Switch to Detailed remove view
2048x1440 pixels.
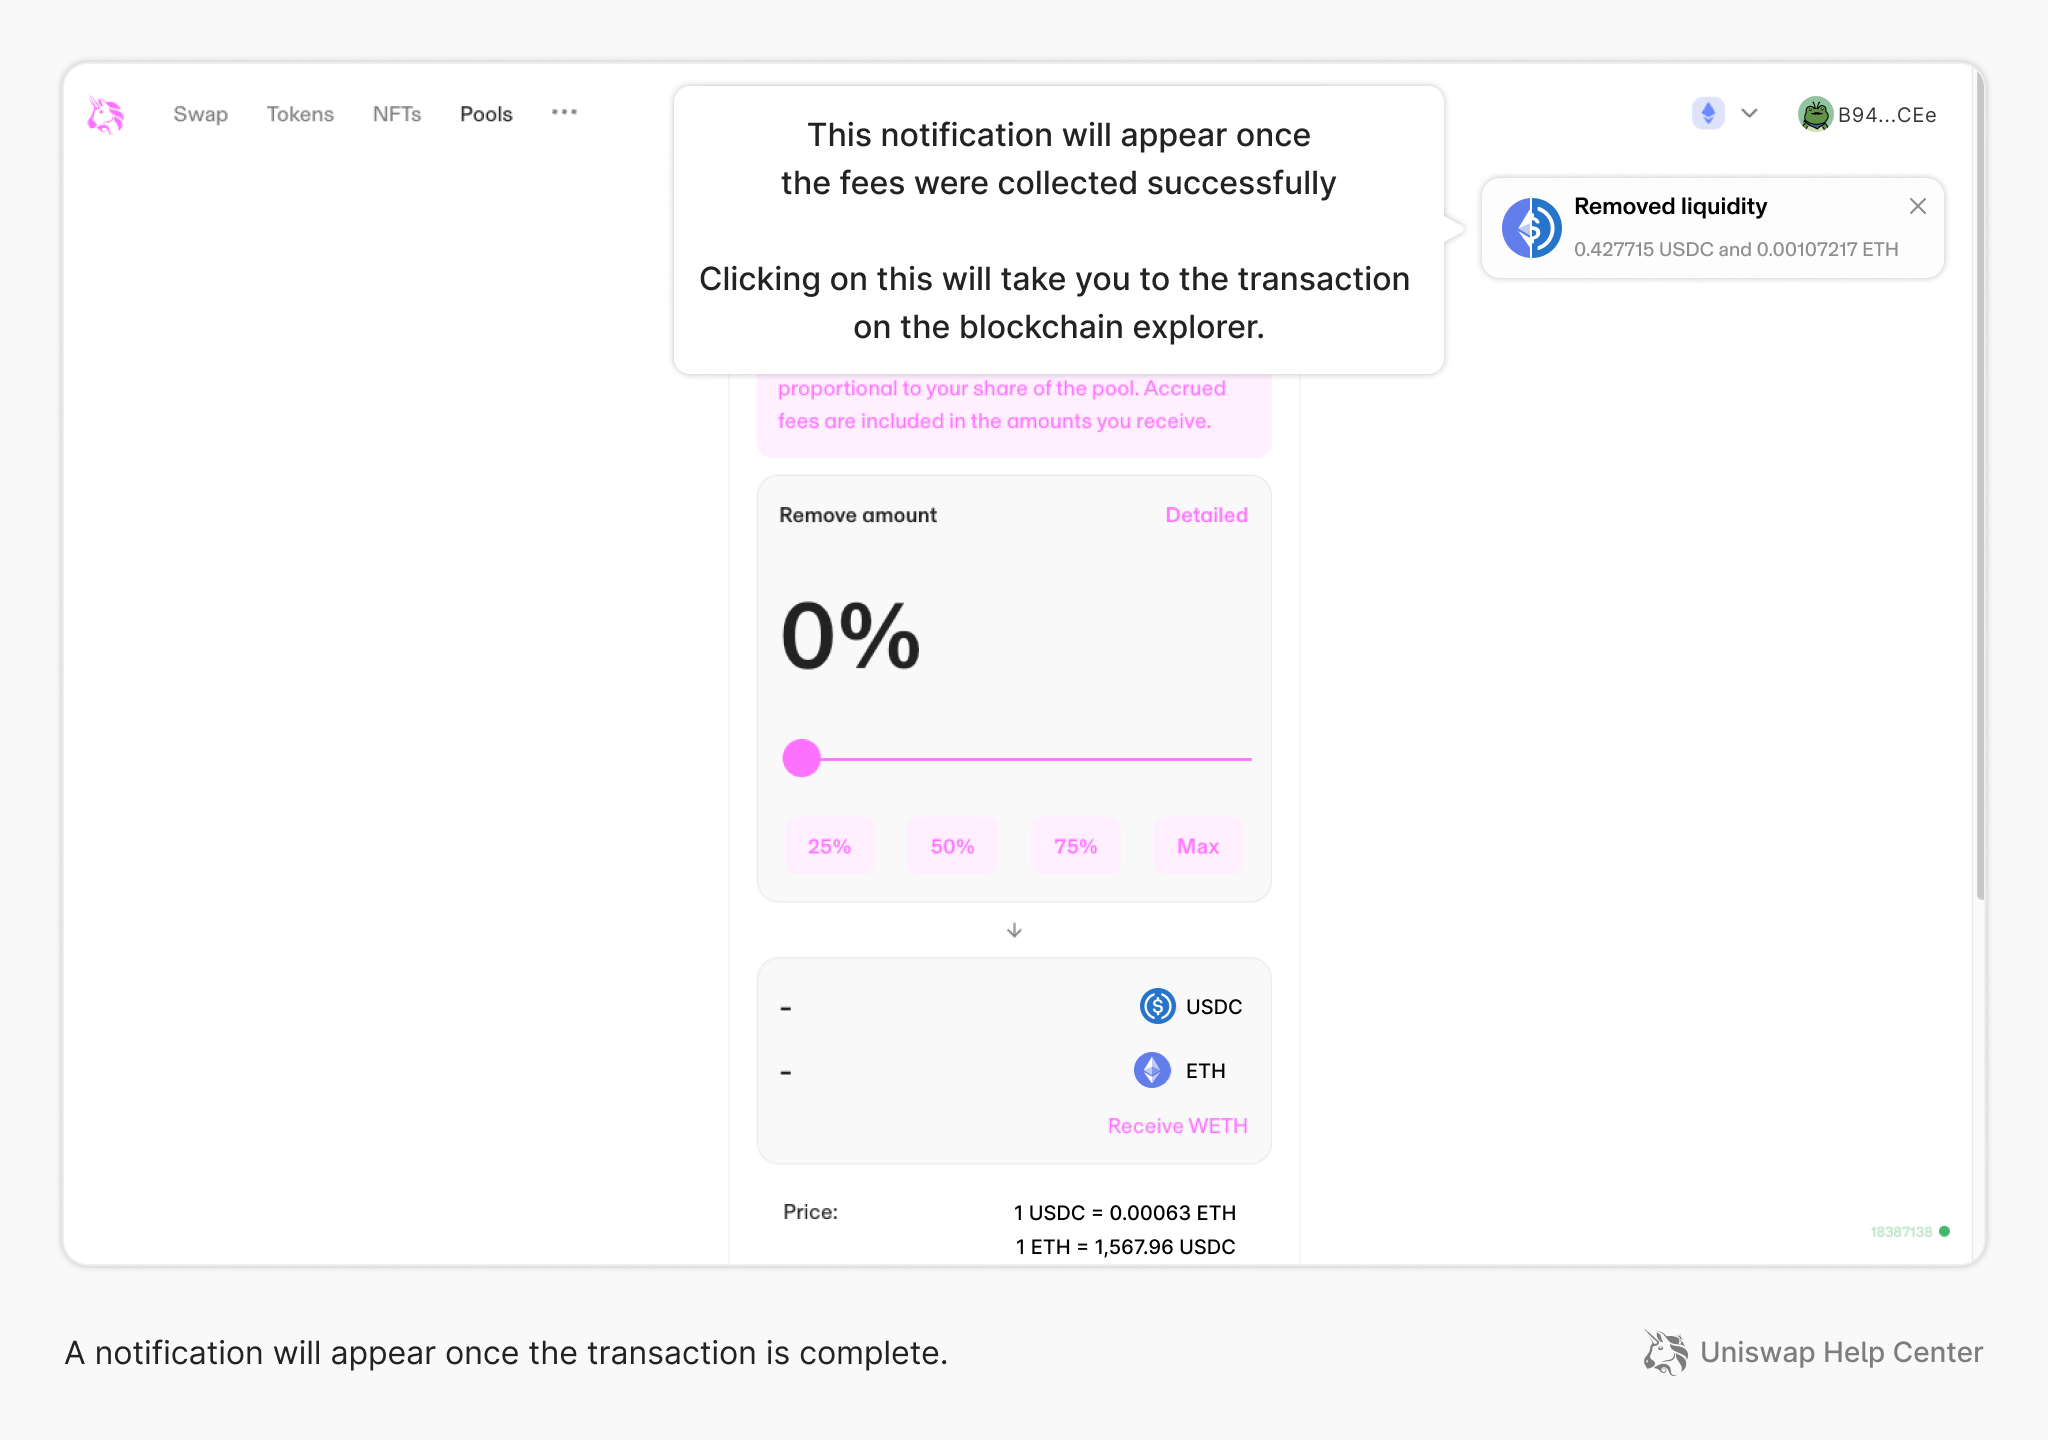tap(1206, 515)
